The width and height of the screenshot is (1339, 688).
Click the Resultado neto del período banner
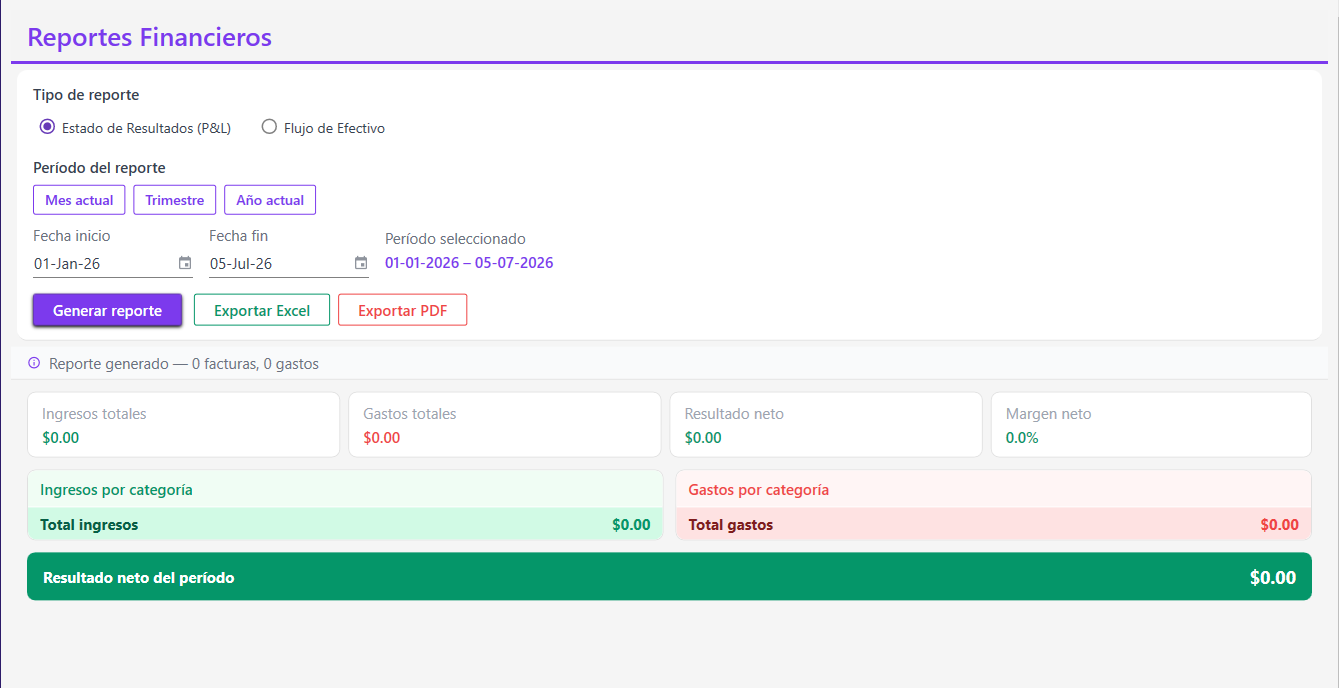pyautogui.click(x=669, y=577)
